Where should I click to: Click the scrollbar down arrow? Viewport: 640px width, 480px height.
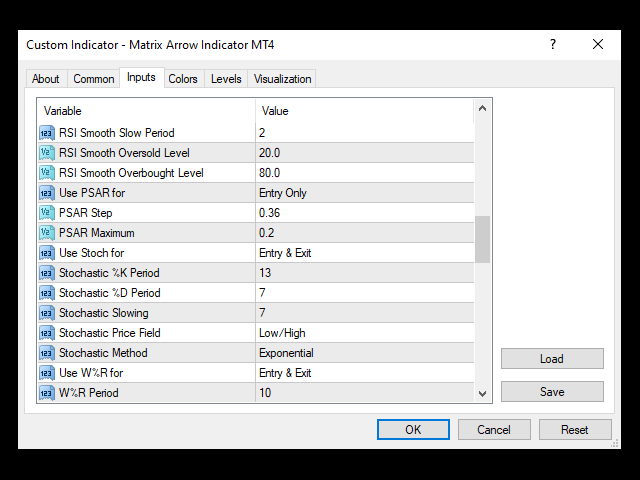[x=482, y=393]
